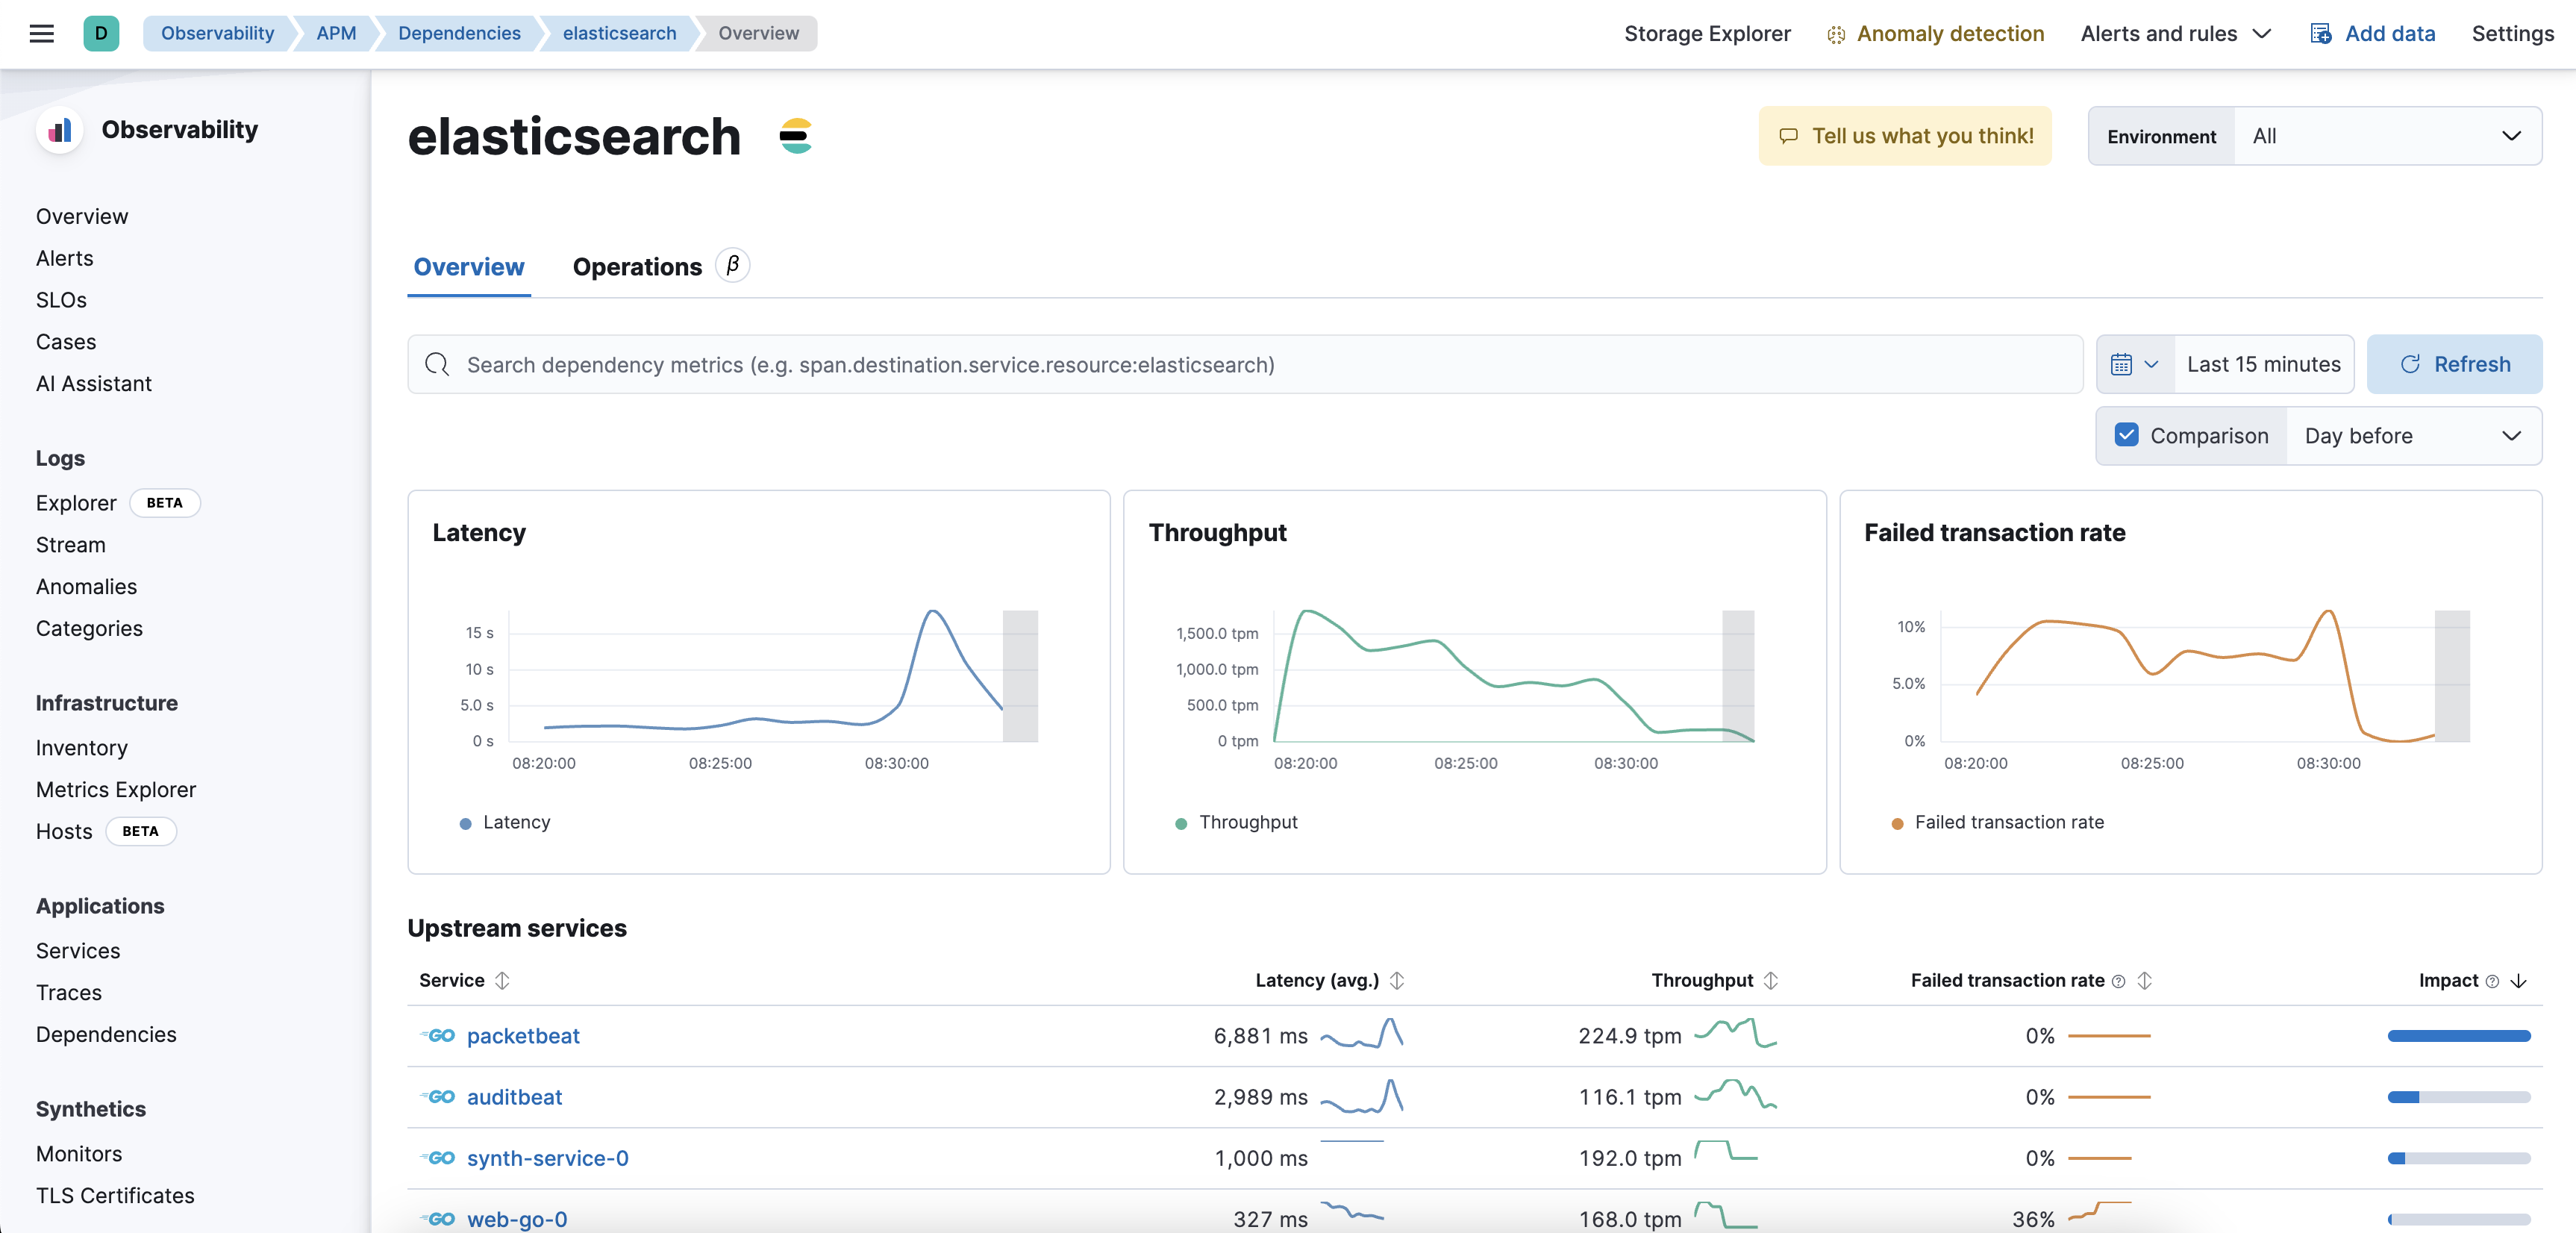The width and height of the screenshot is (2576, 1233).
Task: Open Dependencies in sidebar
Action: pyautogui.click(x=106, y=1035)
